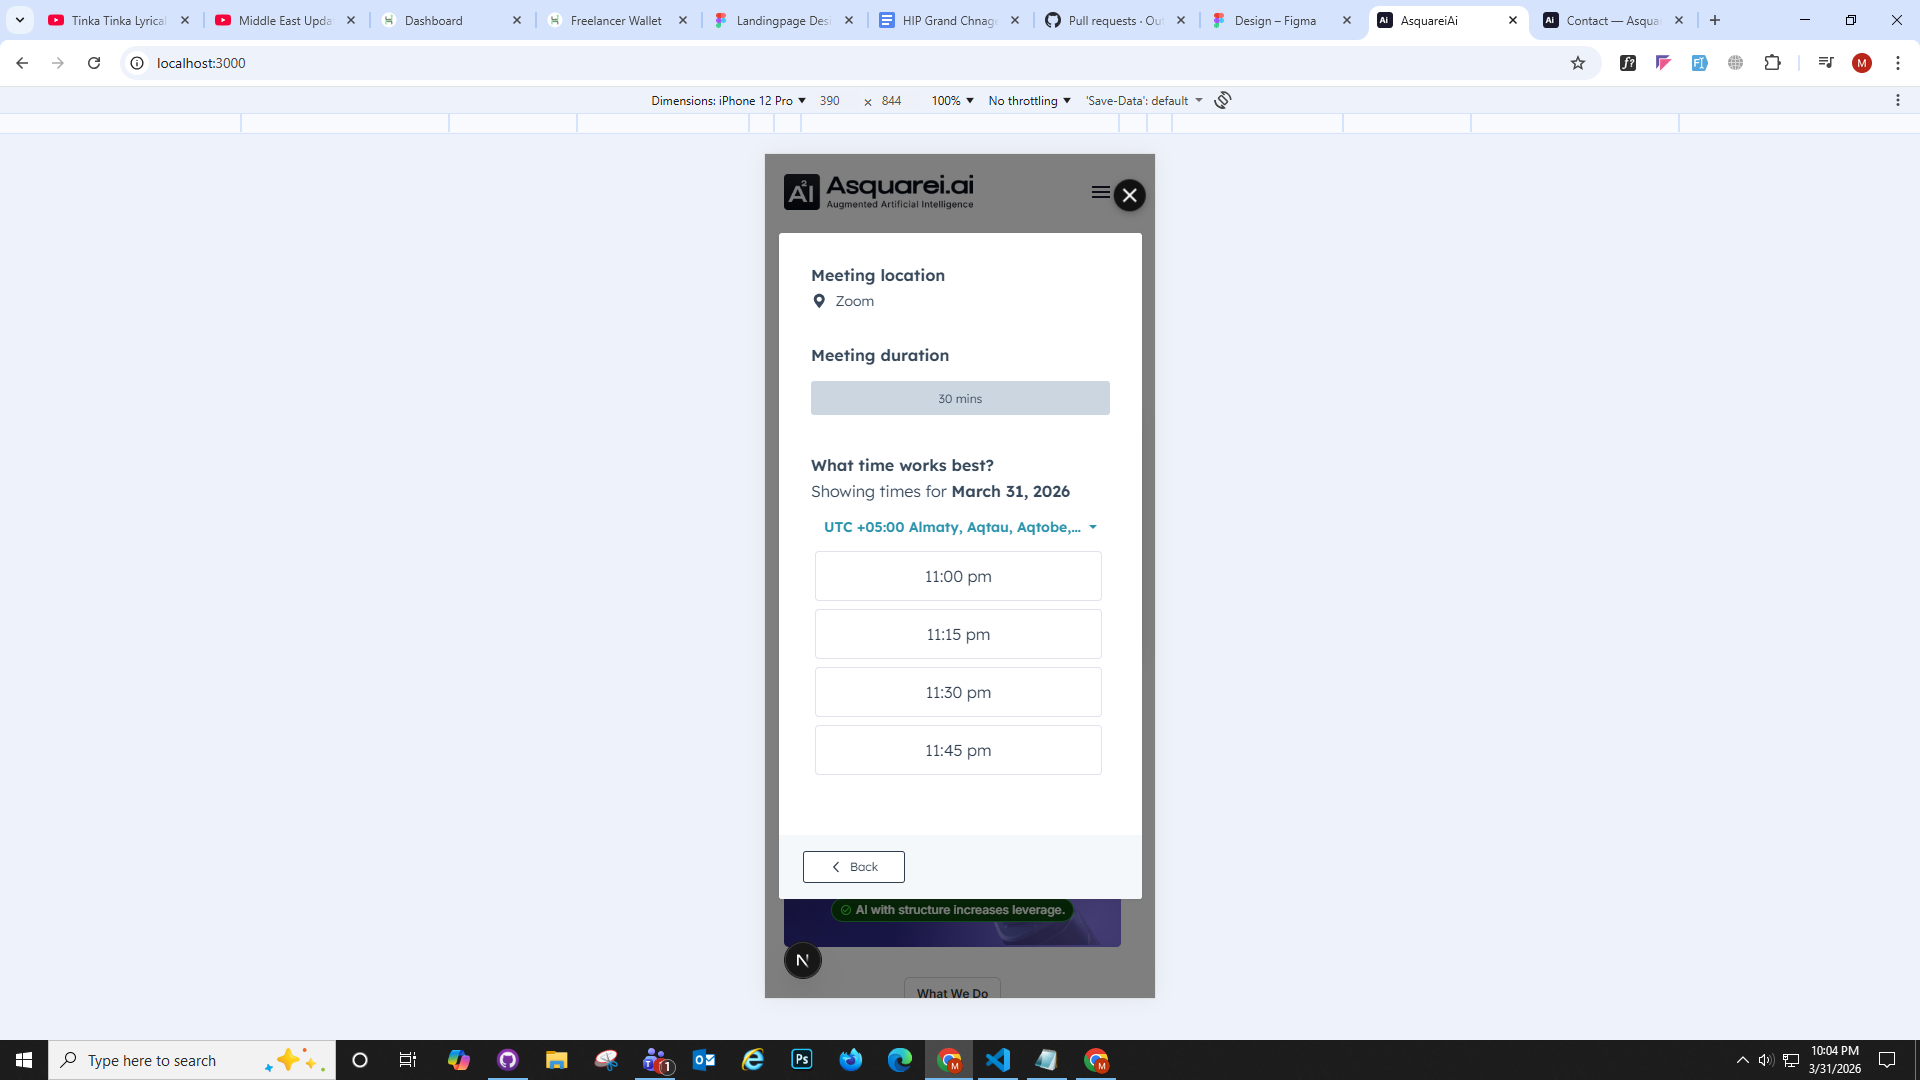This screenshot has height=1080, width=1920.
Task: Open the 100% zoom dropdown
Action: tap(952, 100)
